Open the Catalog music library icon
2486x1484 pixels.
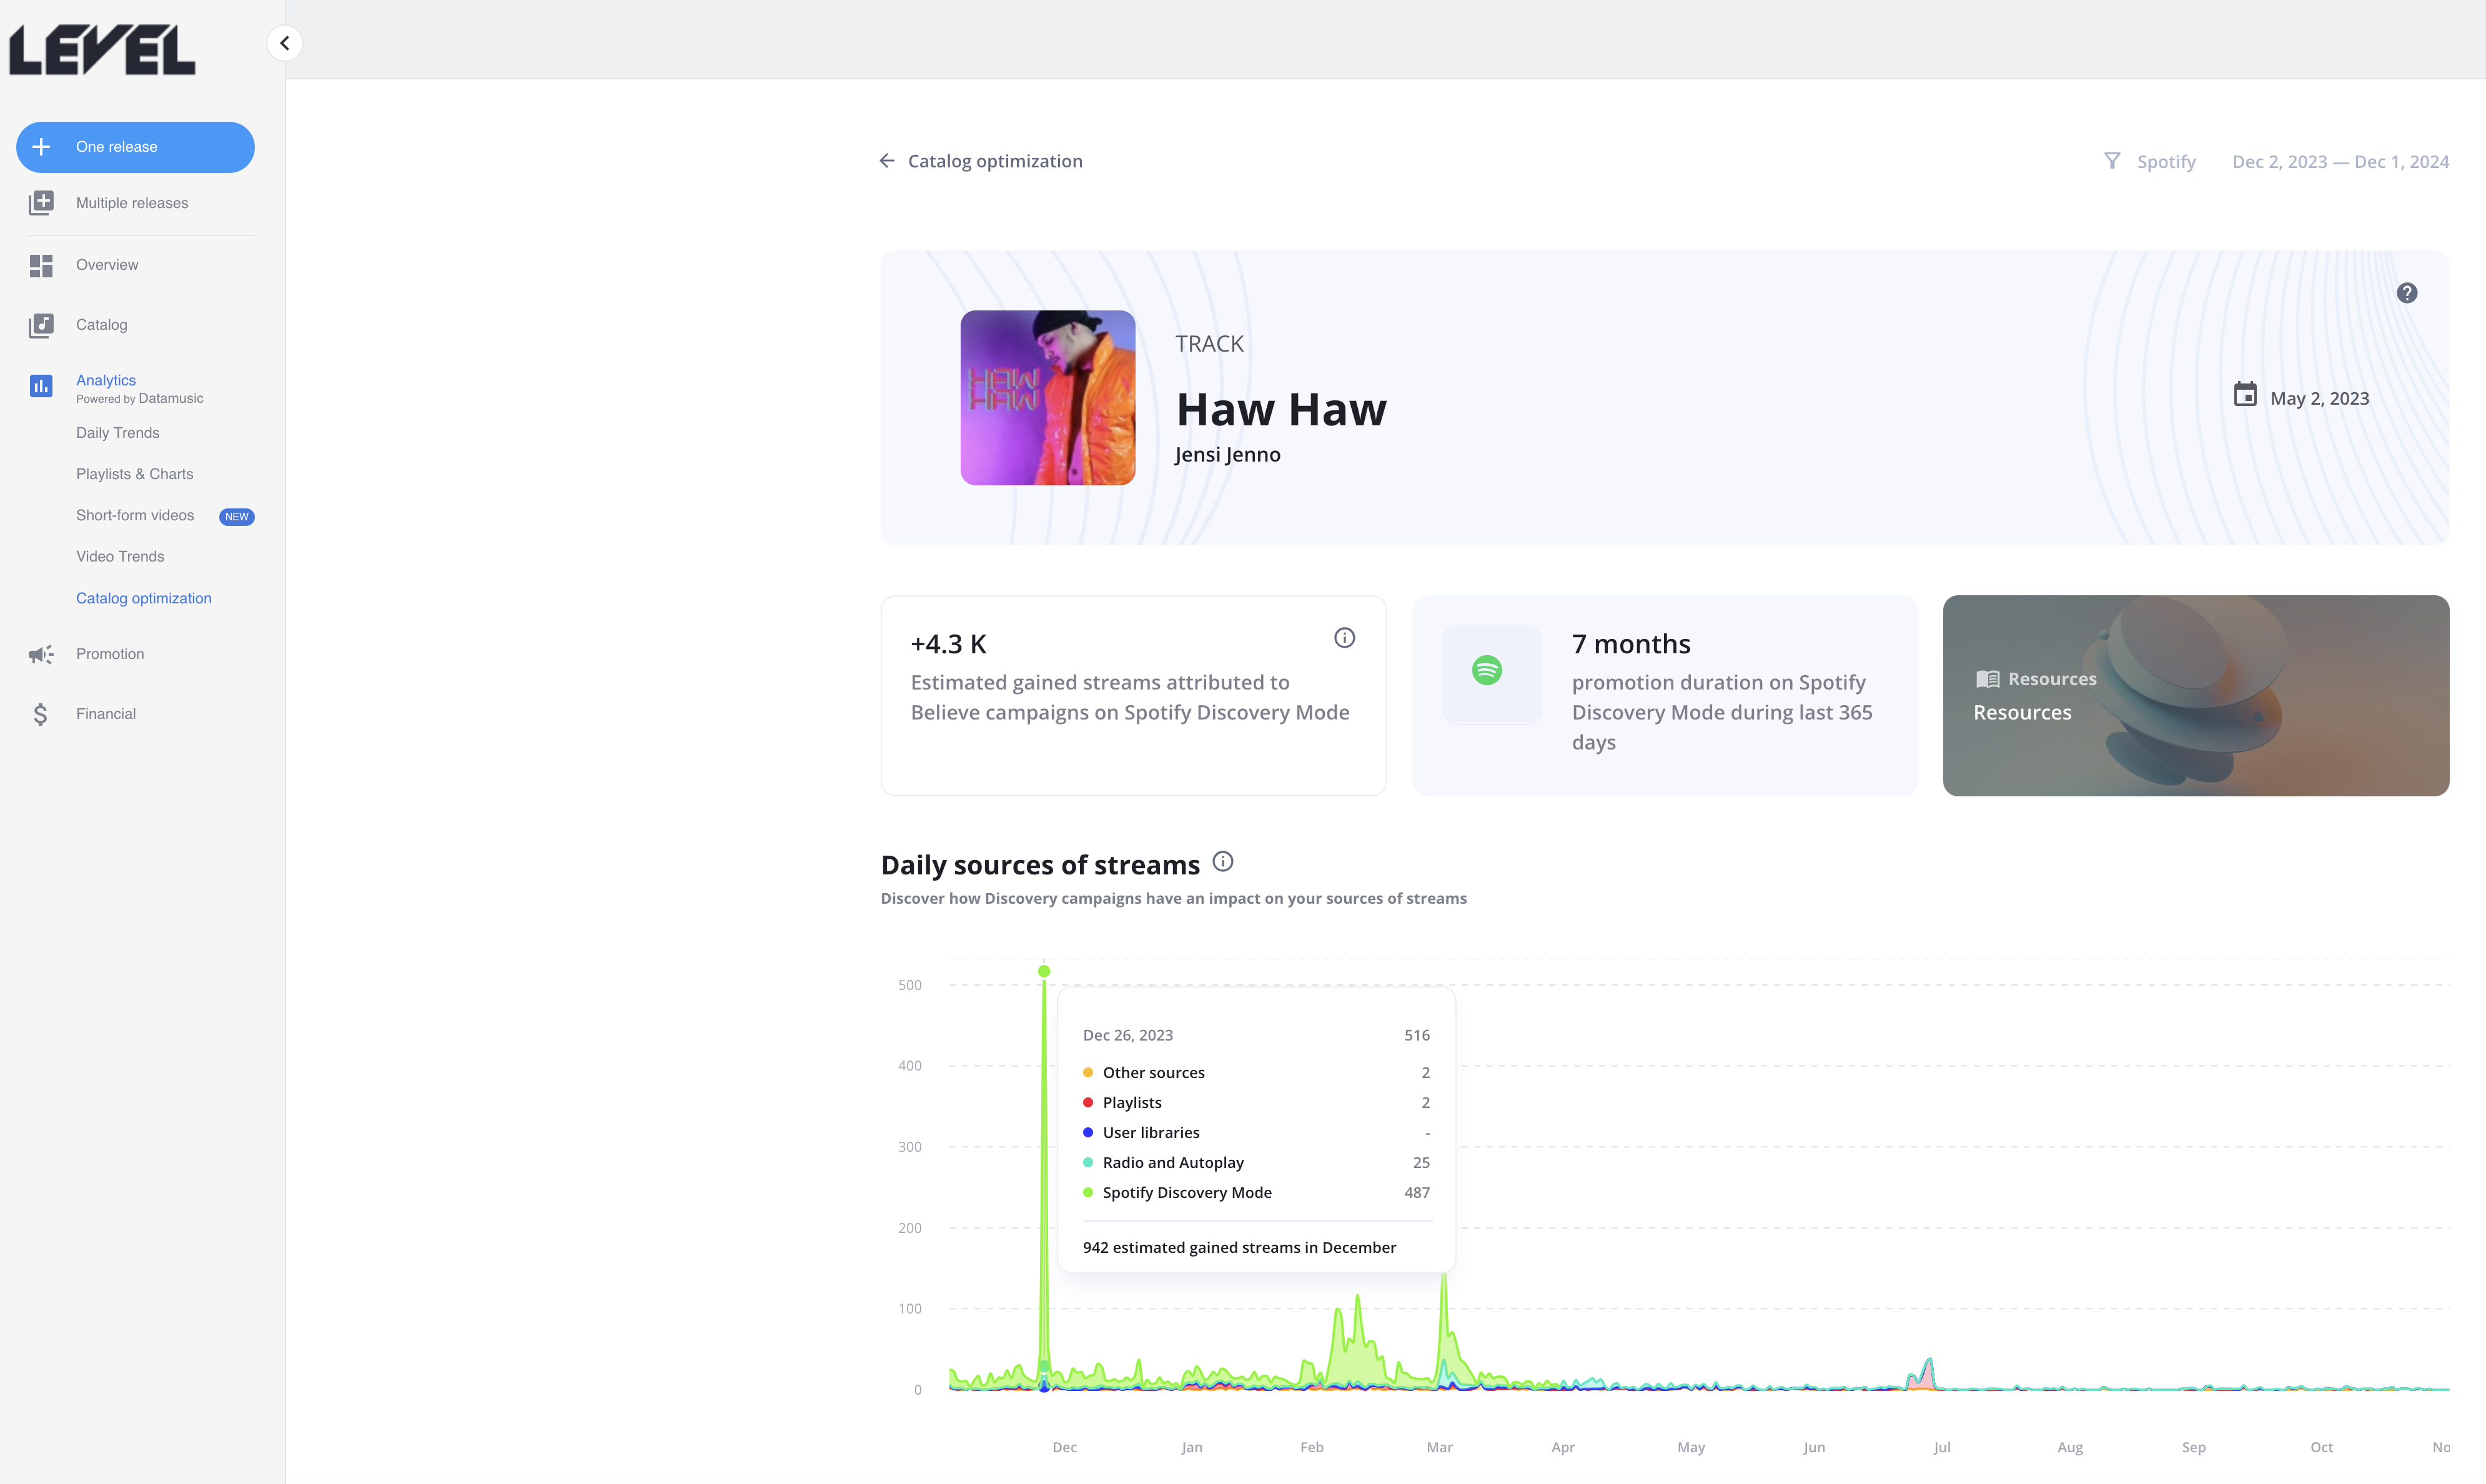coord(41,325)
